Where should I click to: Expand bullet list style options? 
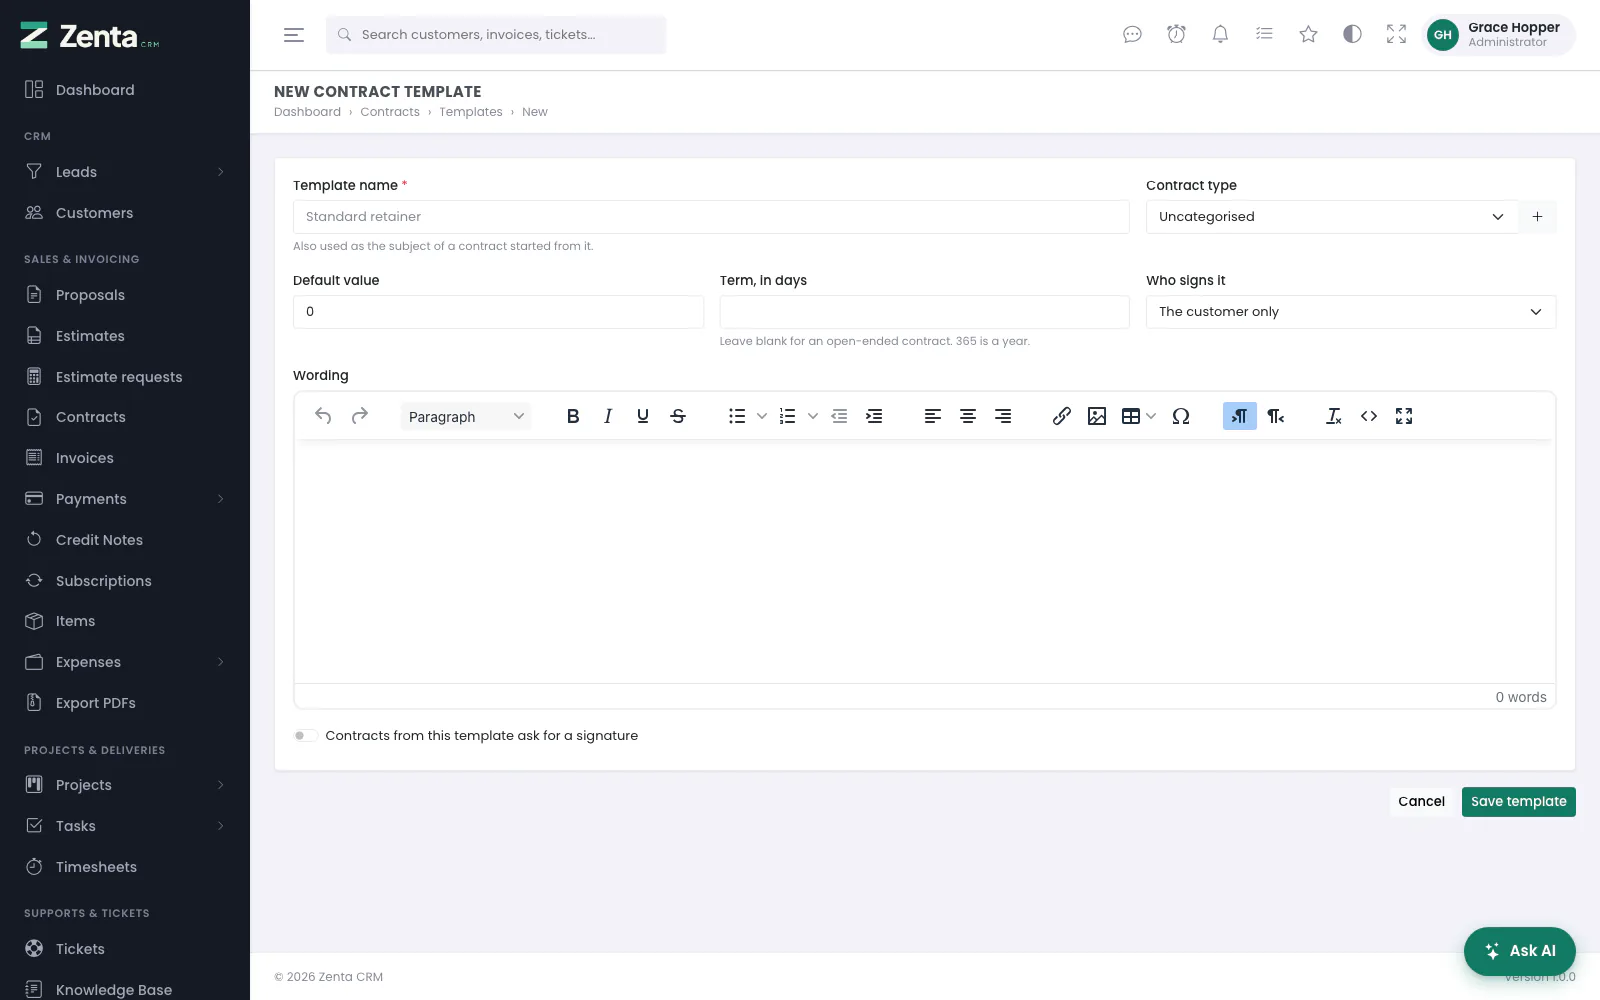762,416
